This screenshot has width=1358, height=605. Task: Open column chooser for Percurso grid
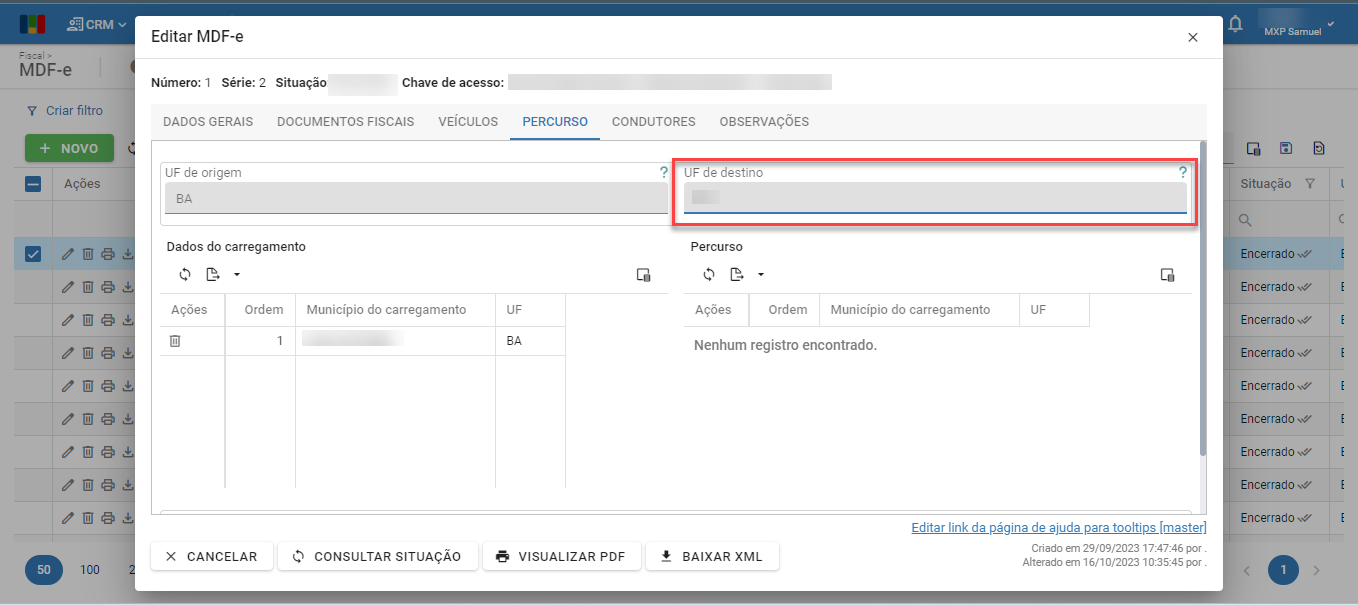click(1167, 275)
